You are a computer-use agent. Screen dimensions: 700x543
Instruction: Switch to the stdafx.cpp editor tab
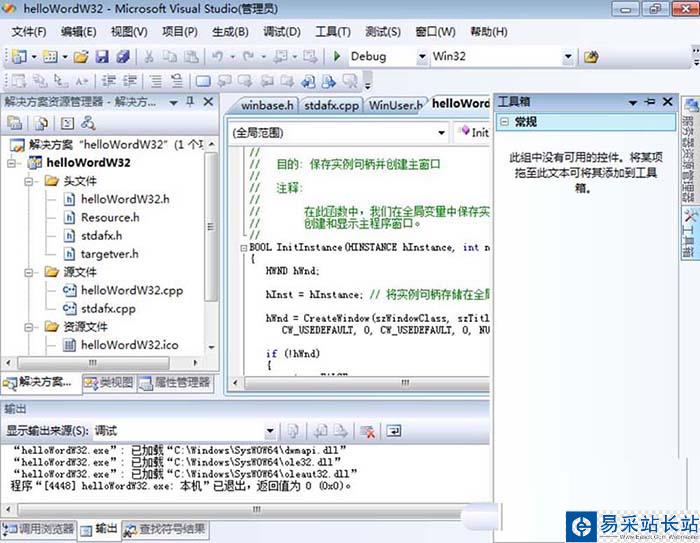[x=331, y=105]
